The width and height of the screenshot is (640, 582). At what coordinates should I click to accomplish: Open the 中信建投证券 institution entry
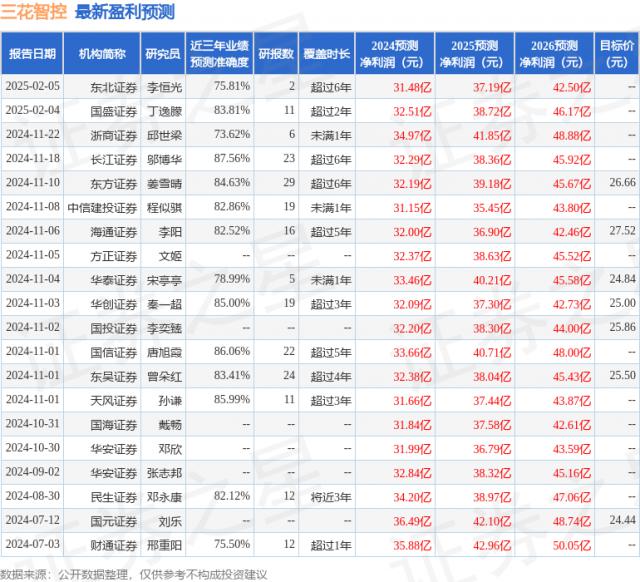tap(99, 206)
